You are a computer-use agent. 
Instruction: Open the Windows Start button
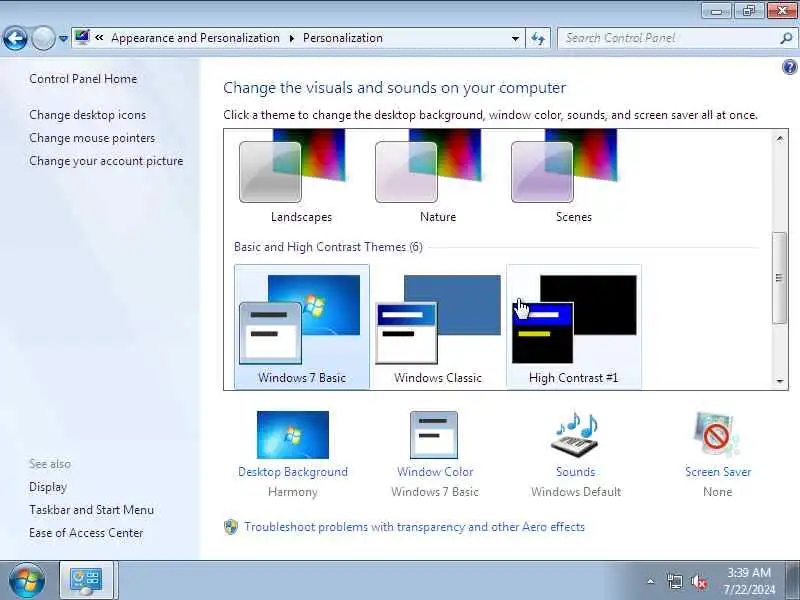pos(27,581)
